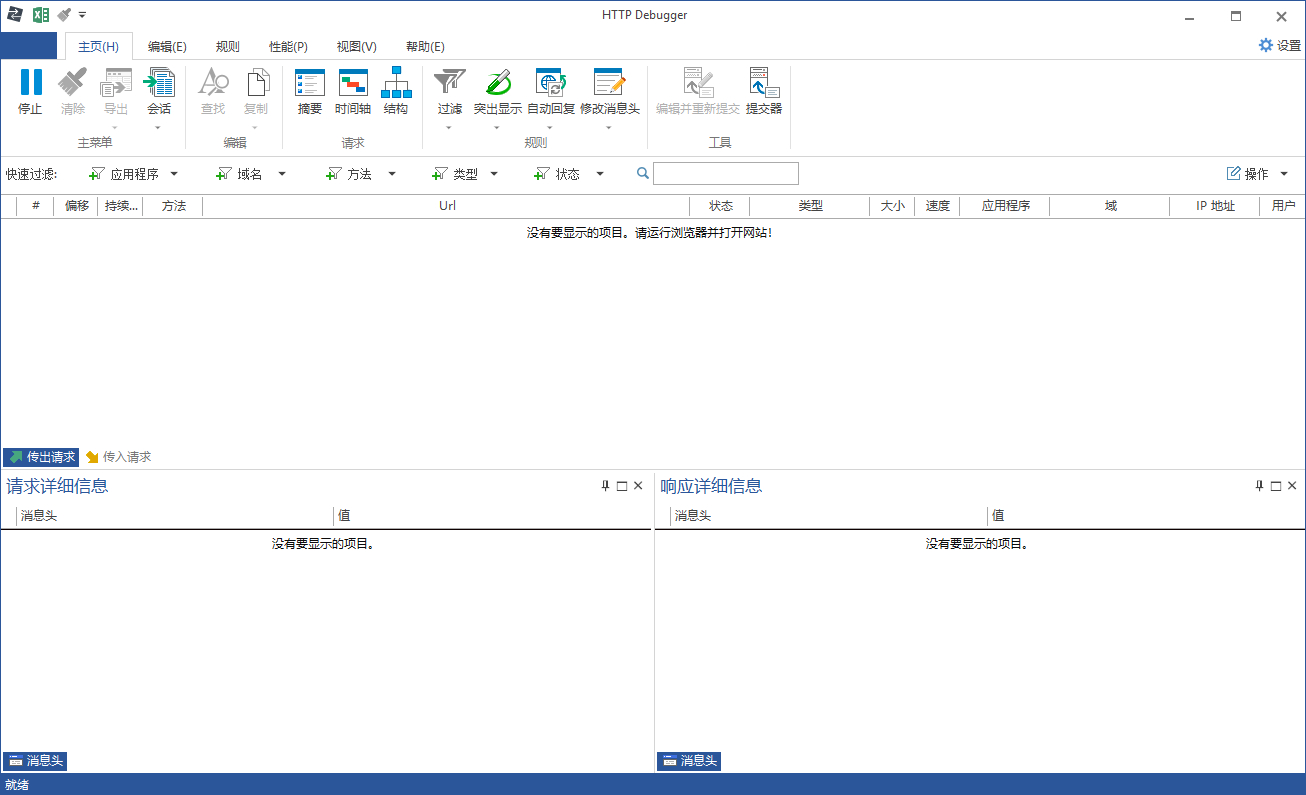Click the app logo icon in title bar
This screenshot has width=1306, height=795.
(15, 15)
